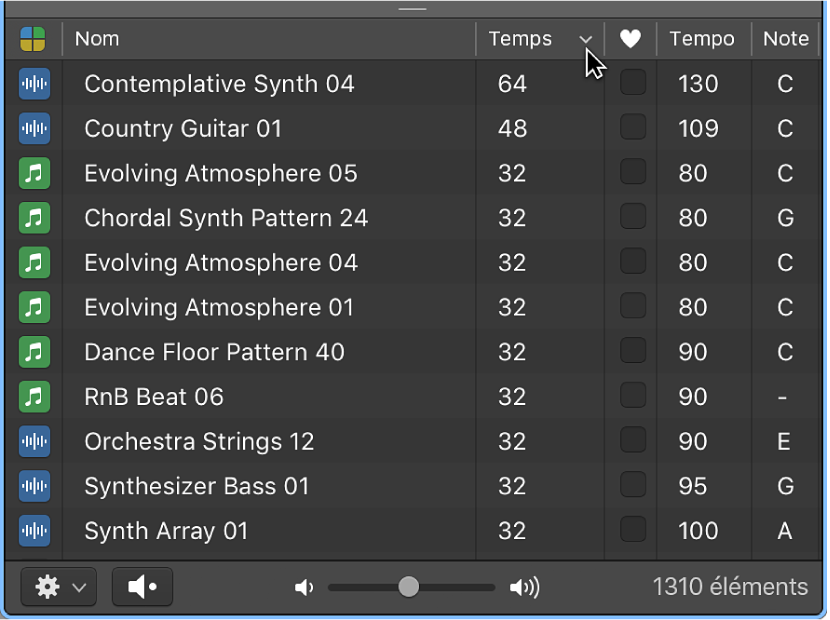Tick favorite checkbox for Dance Floor Pattern 40
The height and width of the screenshot is (620, 830).
[633, 351]
